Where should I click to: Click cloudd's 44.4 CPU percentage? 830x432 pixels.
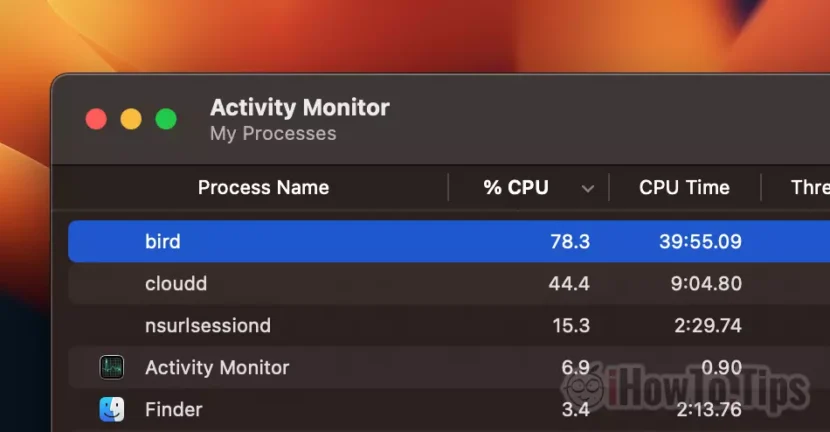pyautogui.click(x=569, y=283)
